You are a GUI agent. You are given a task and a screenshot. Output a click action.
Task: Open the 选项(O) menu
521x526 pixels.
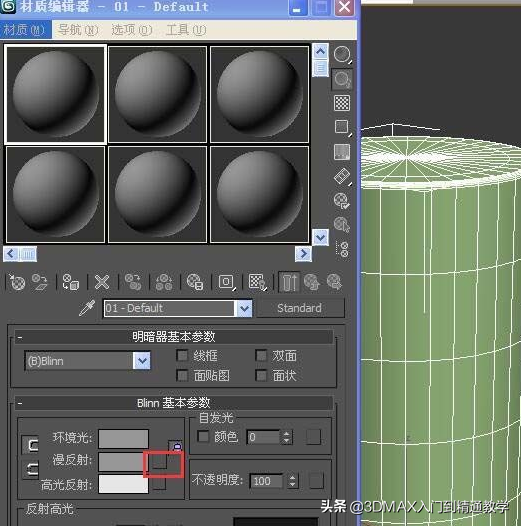click(132, 30)
